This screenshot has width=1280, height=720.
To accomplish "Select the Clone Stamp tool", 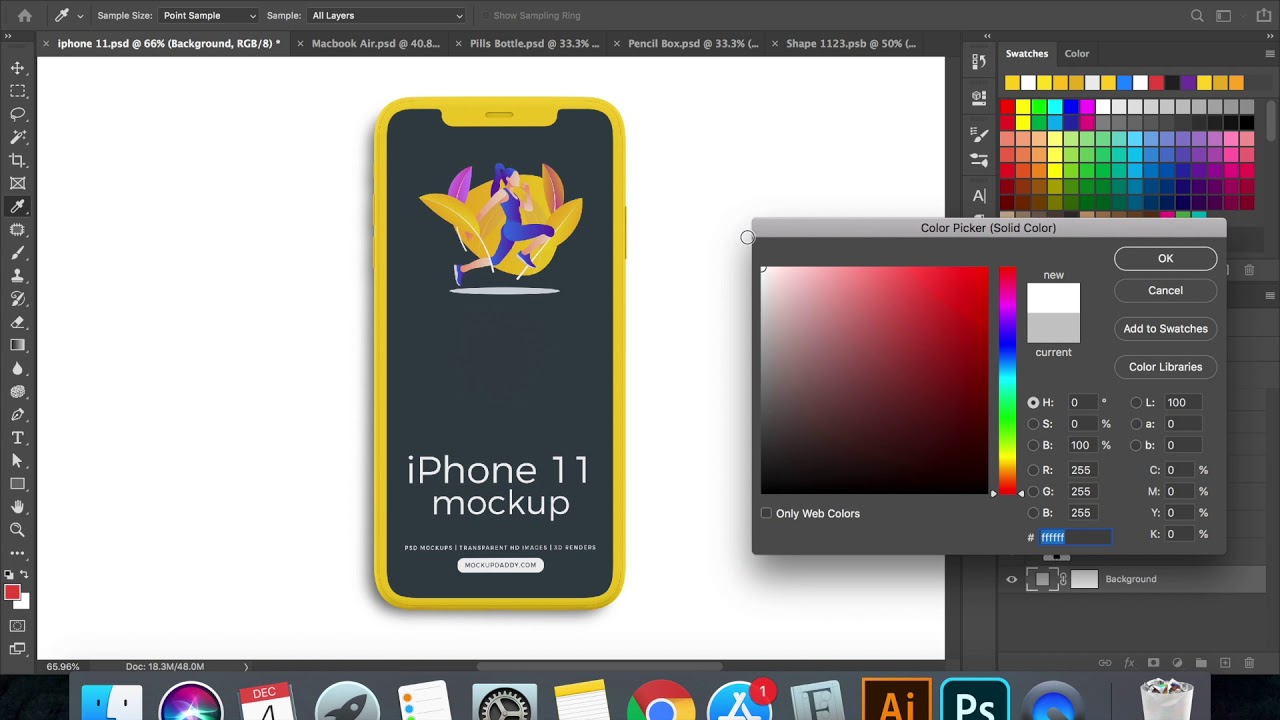I will click(x=17, y=276).
